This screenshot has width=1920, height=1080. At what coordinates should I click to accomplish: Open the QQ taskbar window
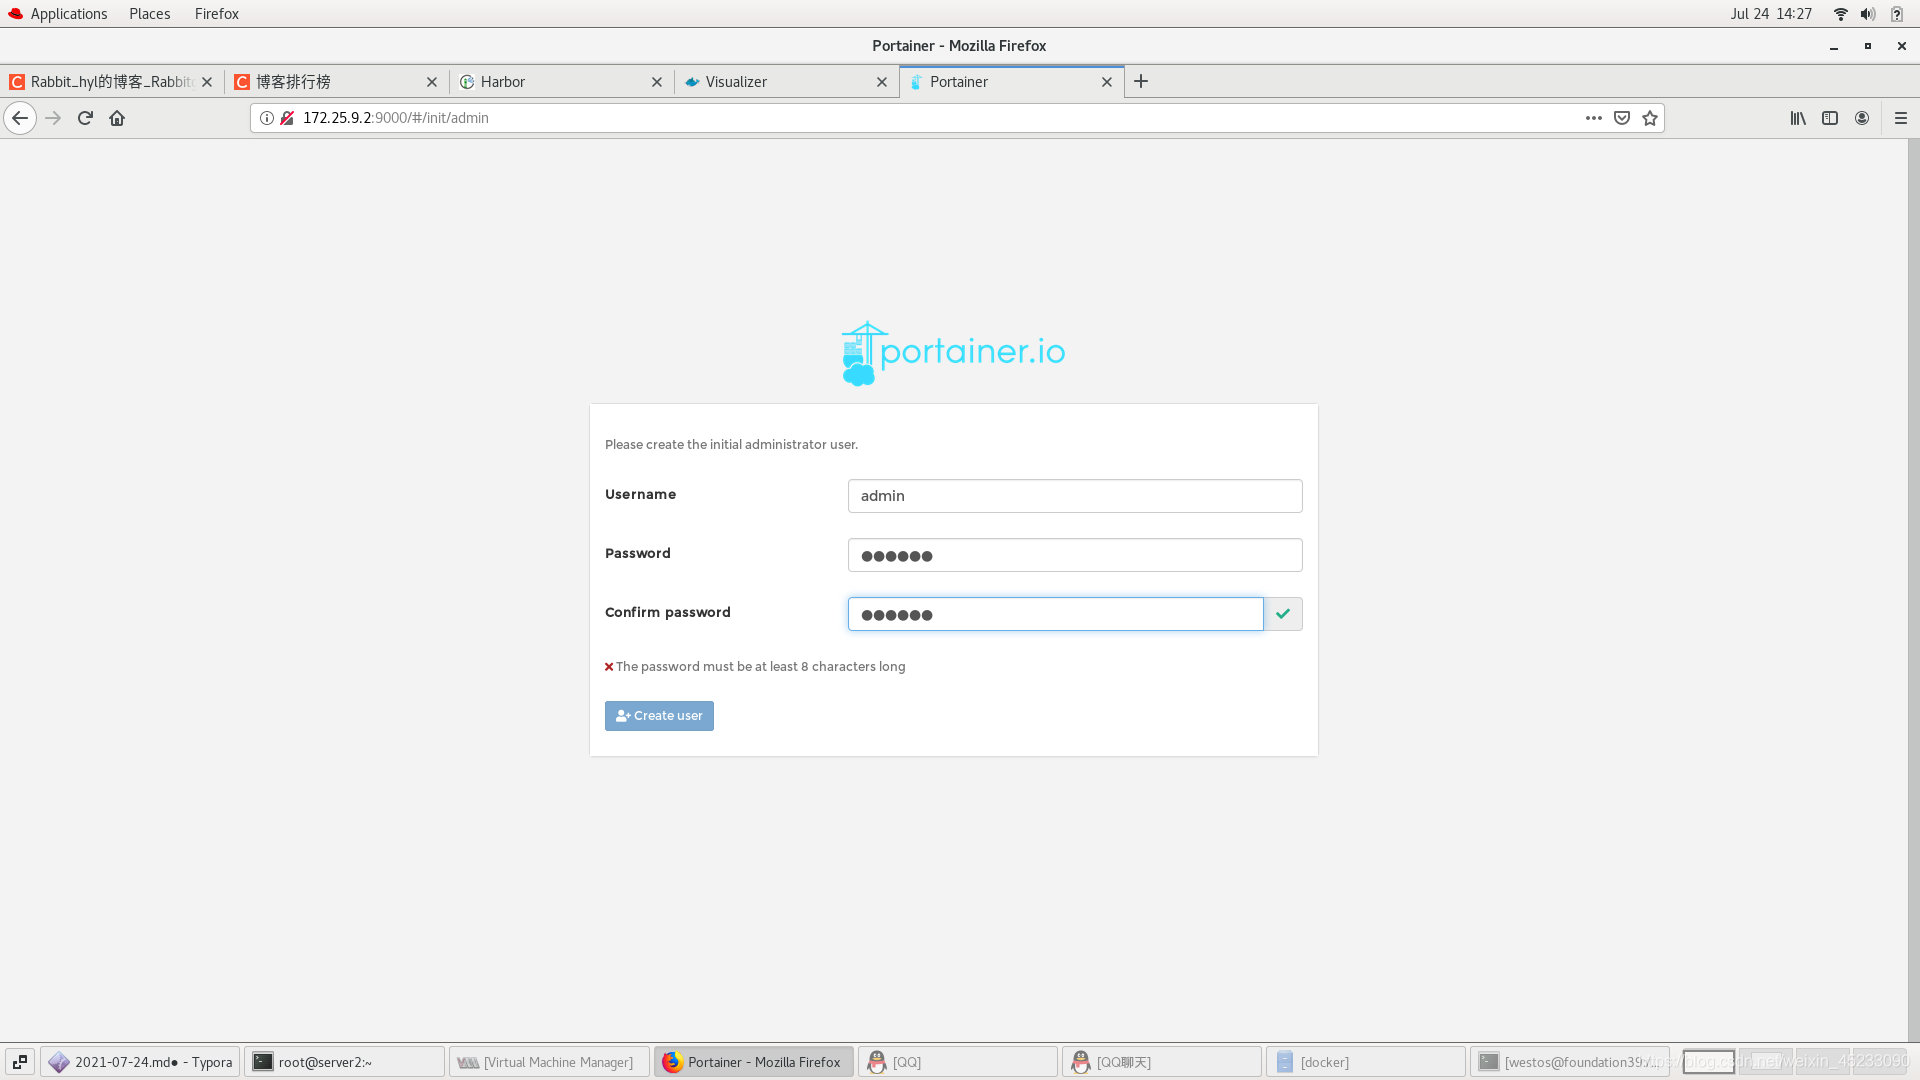958,1062
